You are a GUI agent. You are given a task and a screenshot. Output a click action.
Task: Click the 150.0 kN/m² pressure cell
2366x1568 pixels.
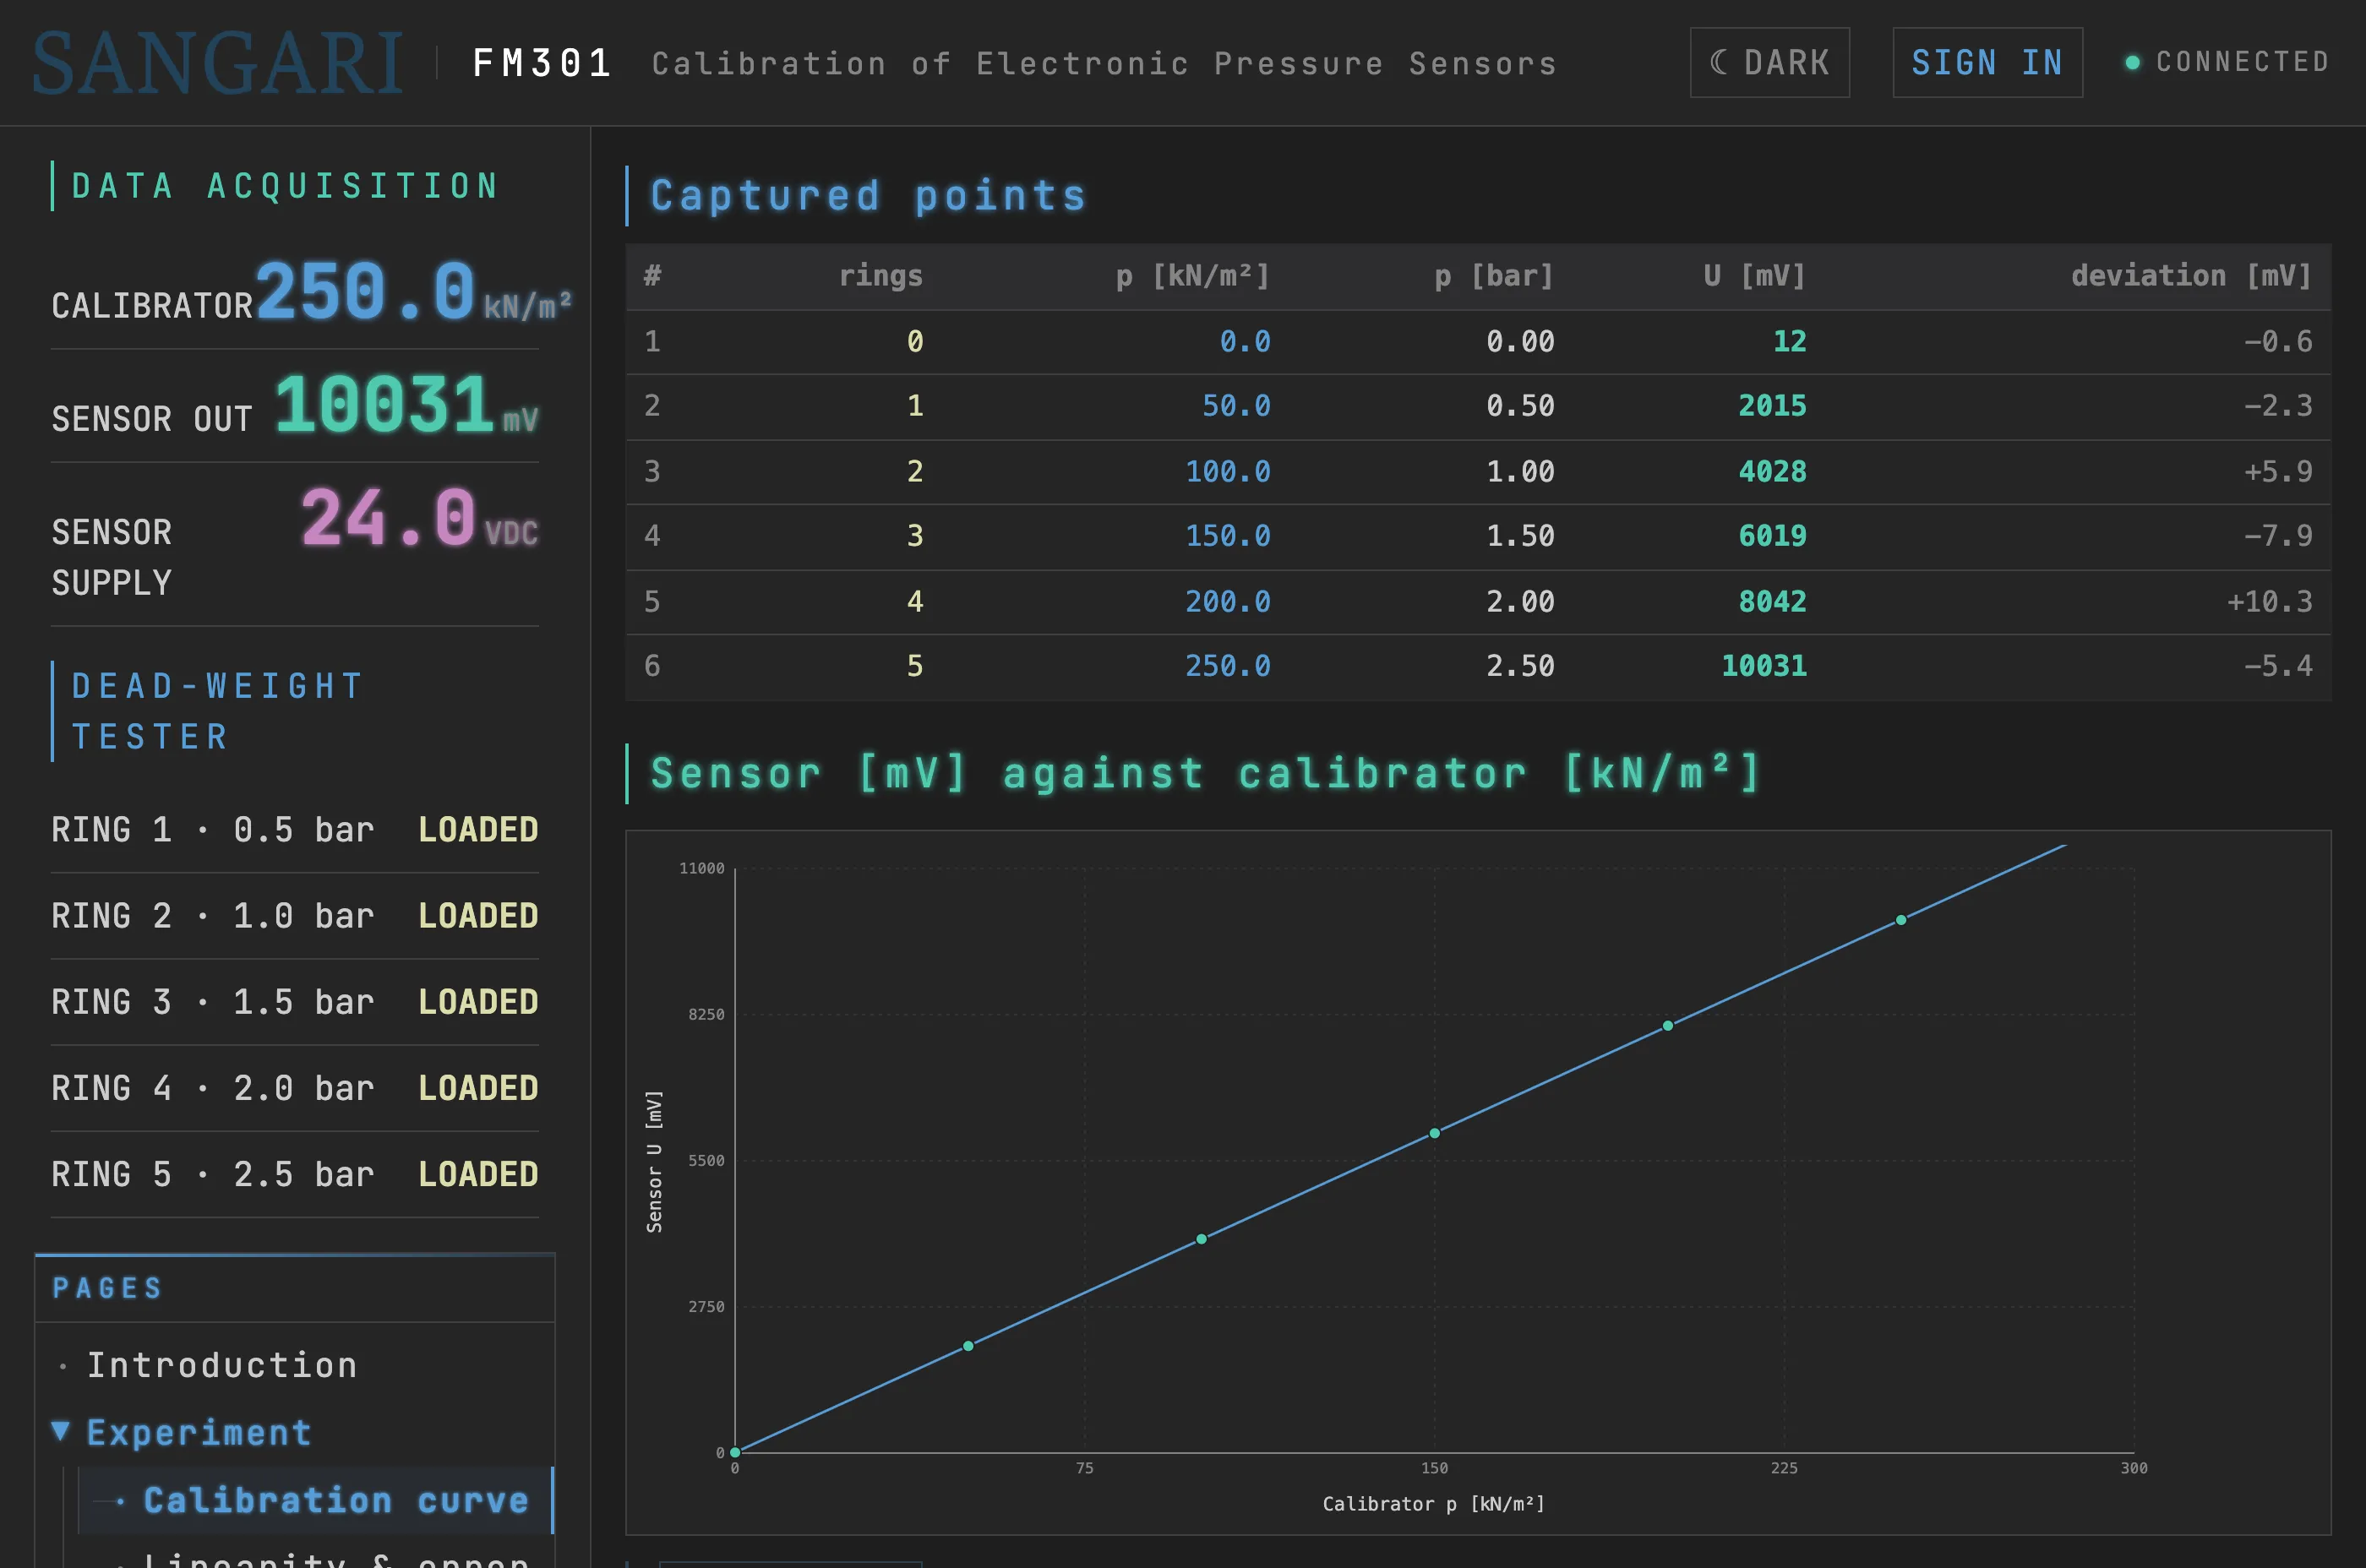[x=1228, y=536]
